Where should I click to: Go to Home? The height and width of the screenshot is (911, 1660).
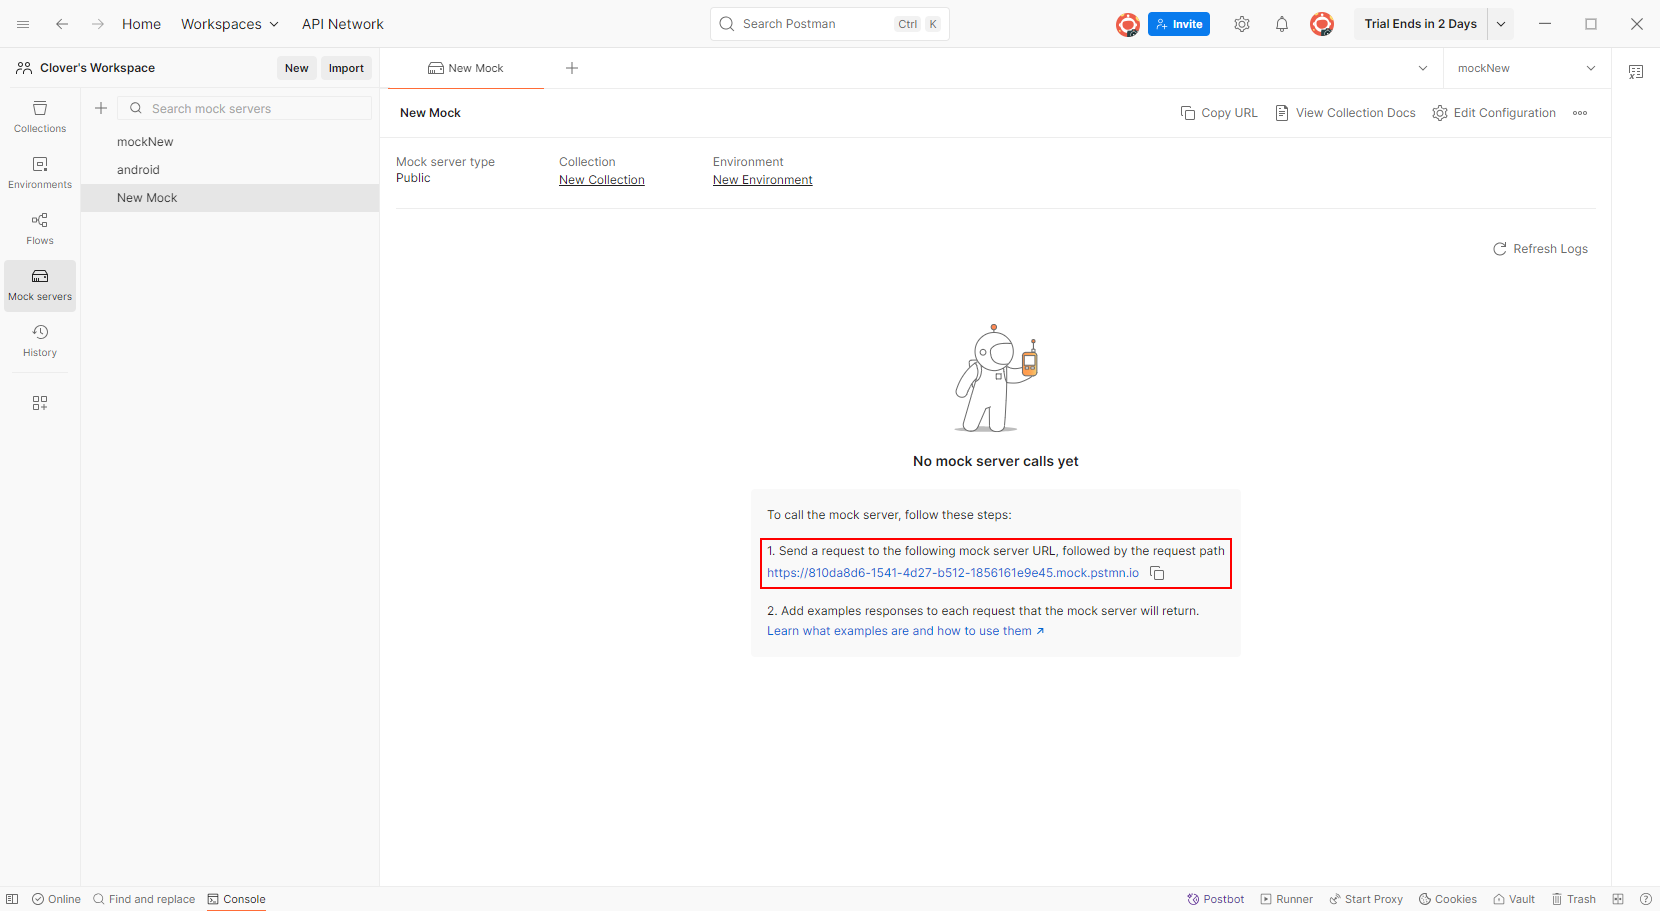[x=141, y=24]
